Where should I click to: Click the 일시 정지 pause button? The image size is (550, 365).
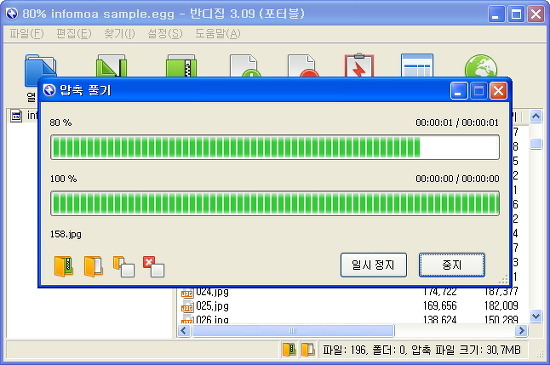click(x=374, y=265)
